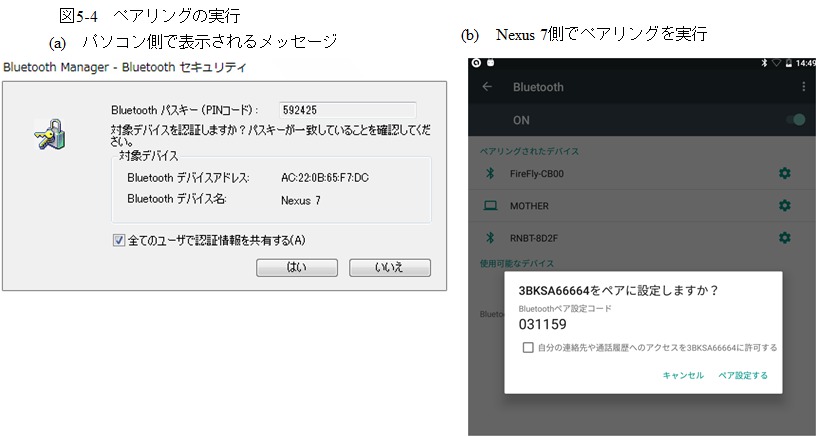Open settings gear for MOTHER
The image size is (816, 436).
784,205
